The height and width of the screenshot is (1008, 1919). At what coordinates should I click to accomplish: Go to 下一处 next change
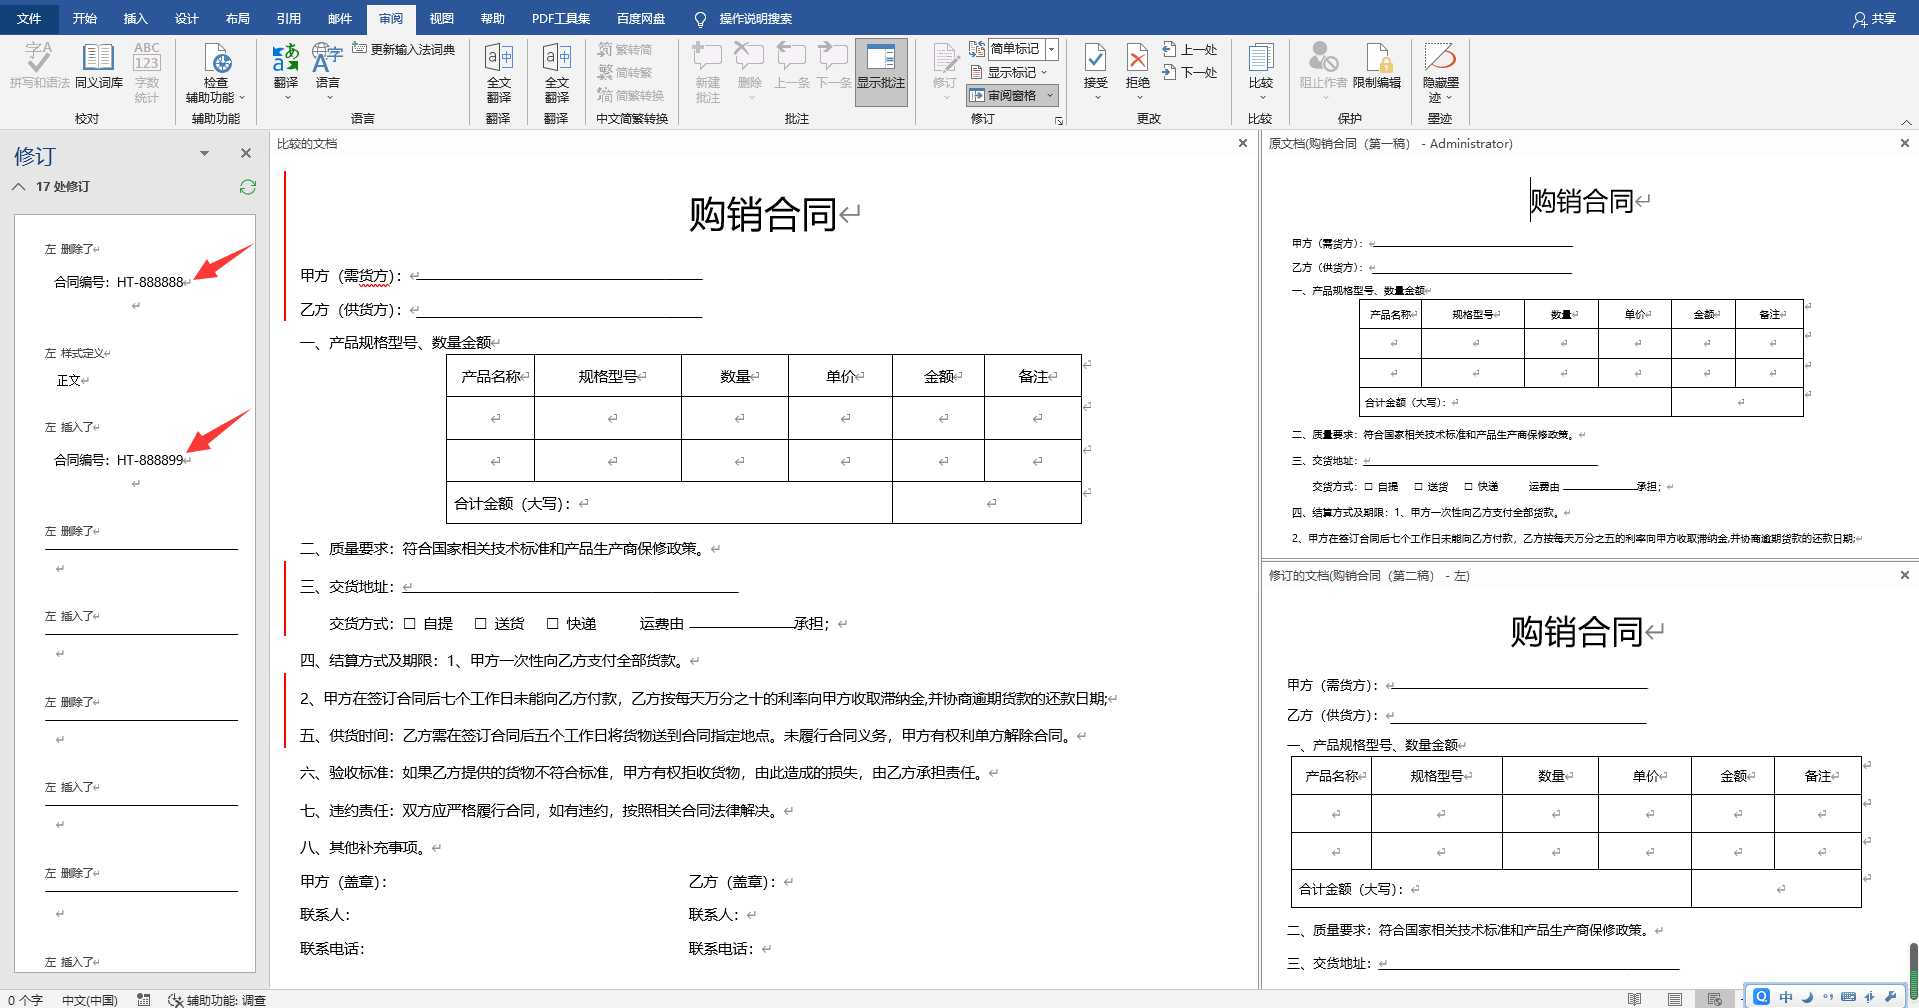(1190, 72)
